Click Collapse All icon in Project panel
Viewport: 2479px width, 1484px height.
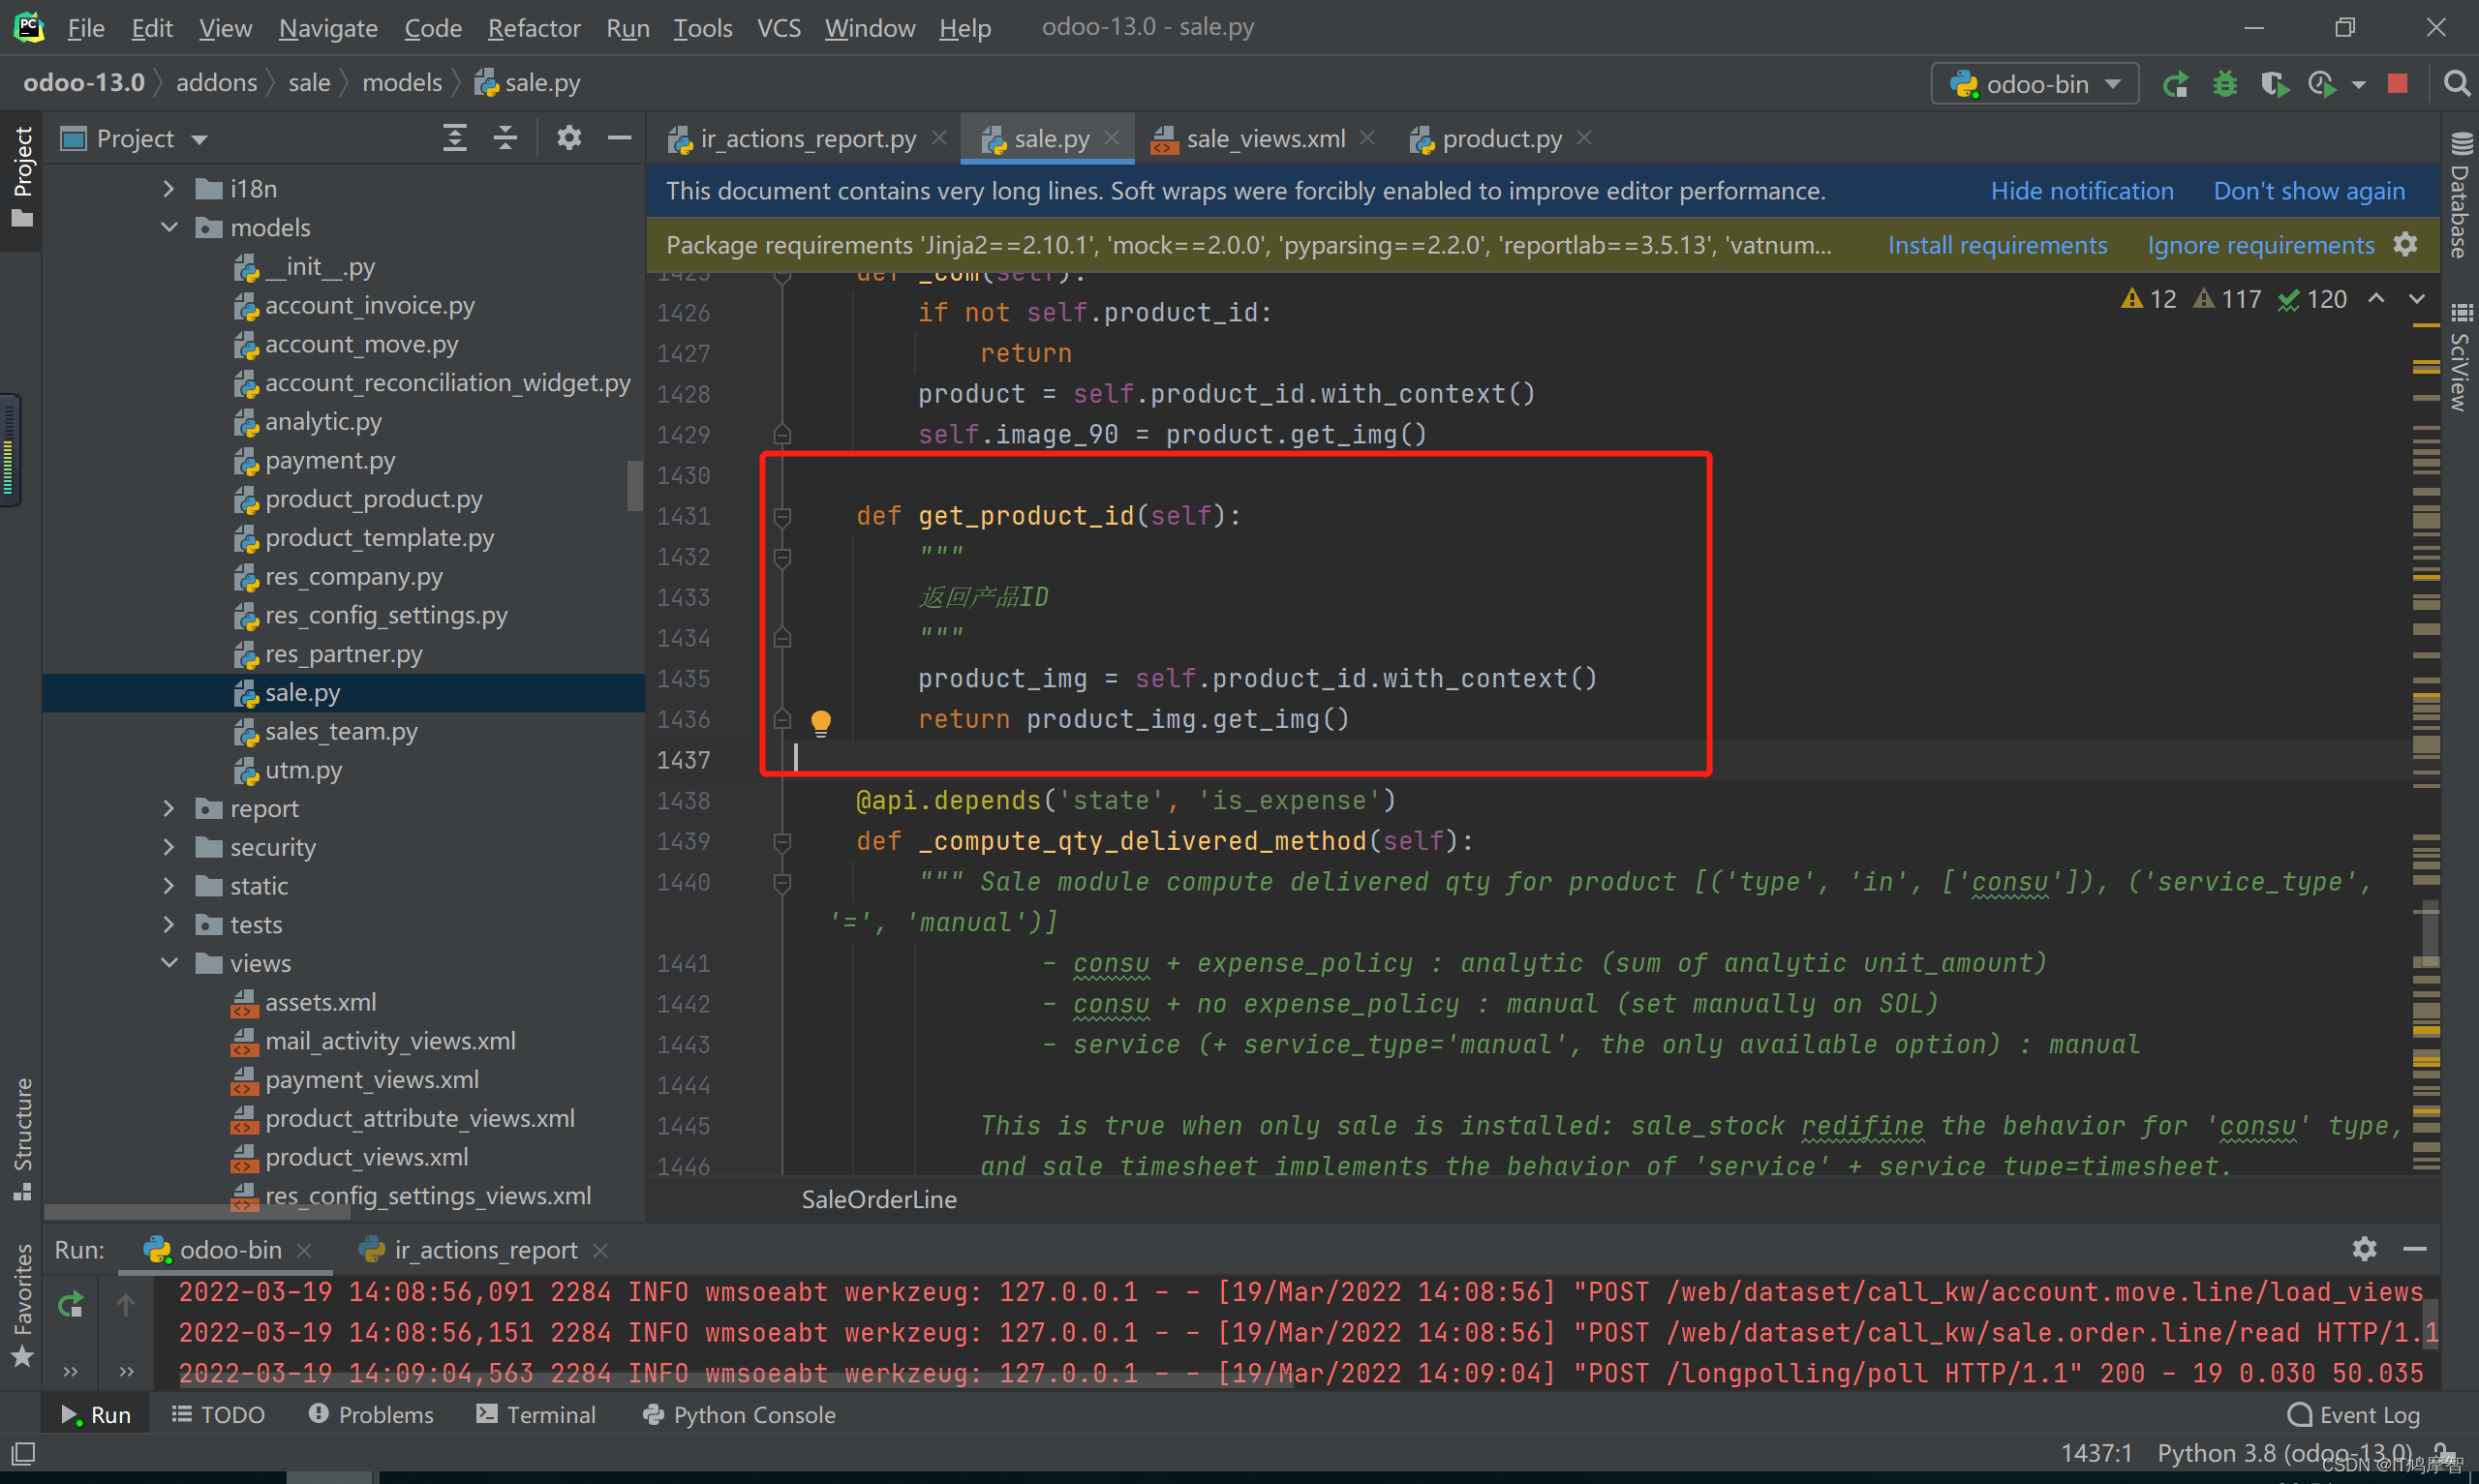point(506,138)
